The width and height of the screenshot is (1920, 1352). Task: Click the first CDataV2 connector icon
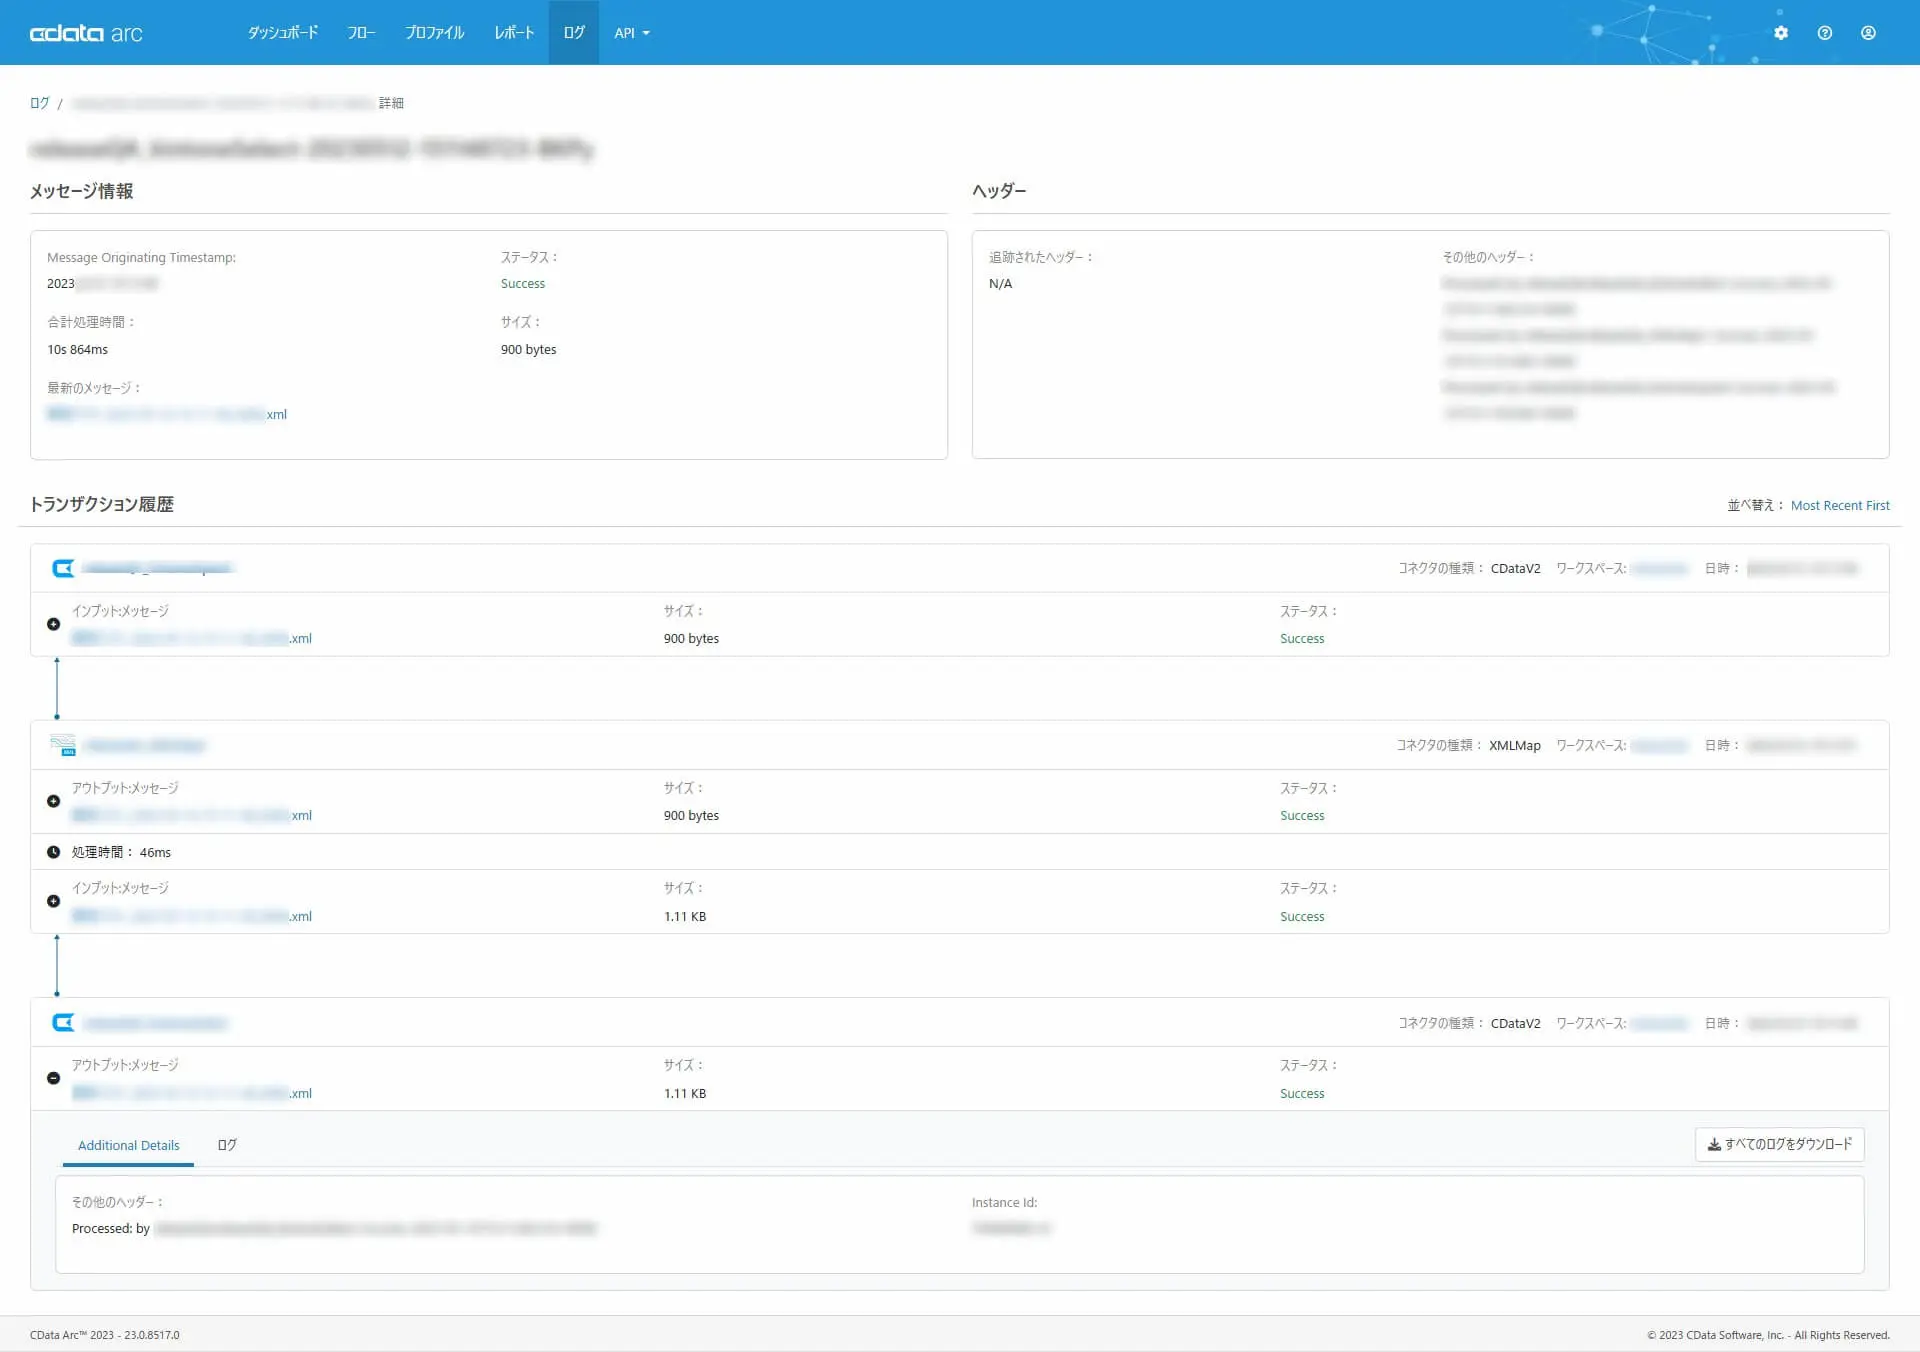click(63, 568)
